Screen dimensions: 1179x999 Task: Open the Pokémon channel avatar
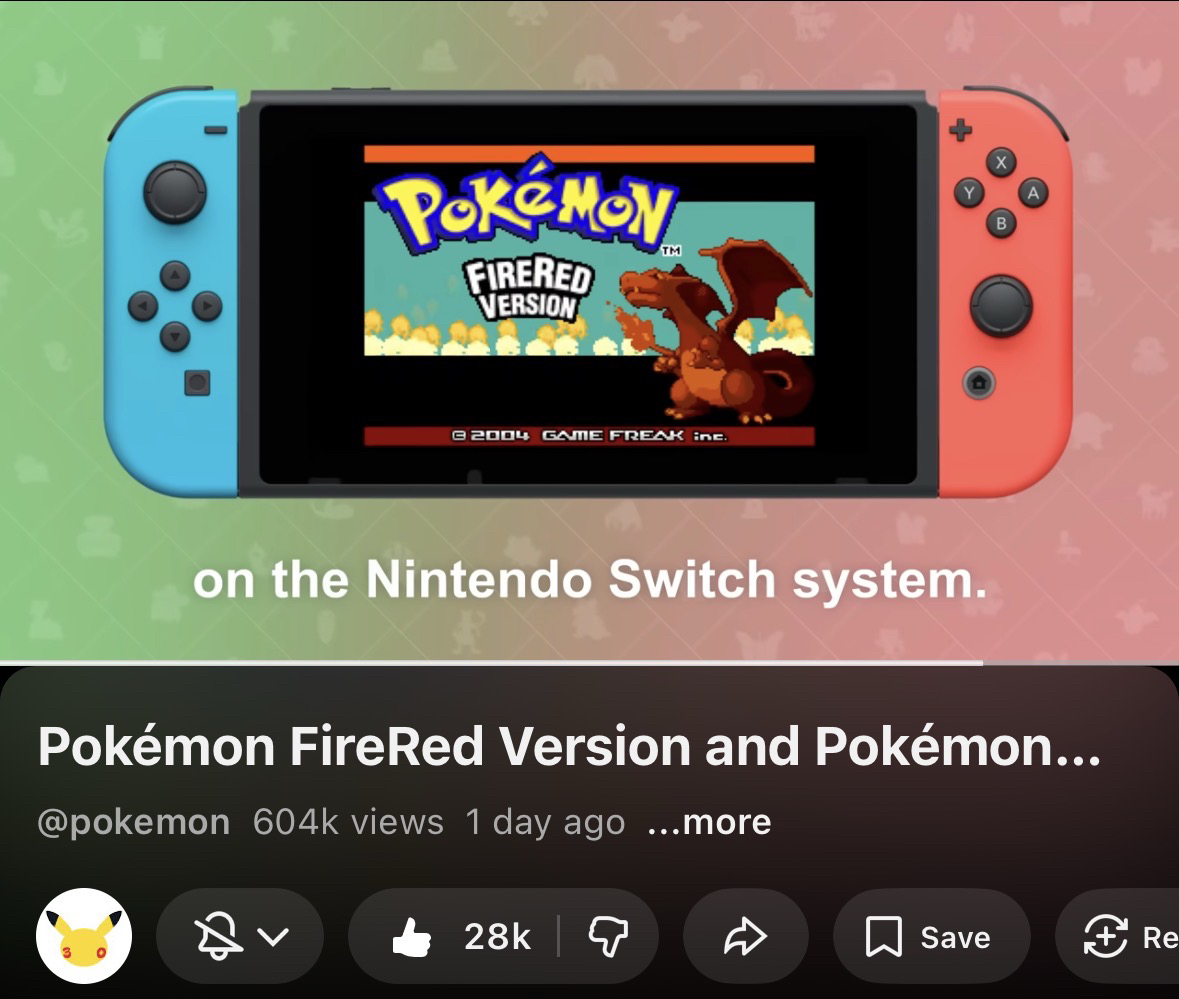point(84,936)
